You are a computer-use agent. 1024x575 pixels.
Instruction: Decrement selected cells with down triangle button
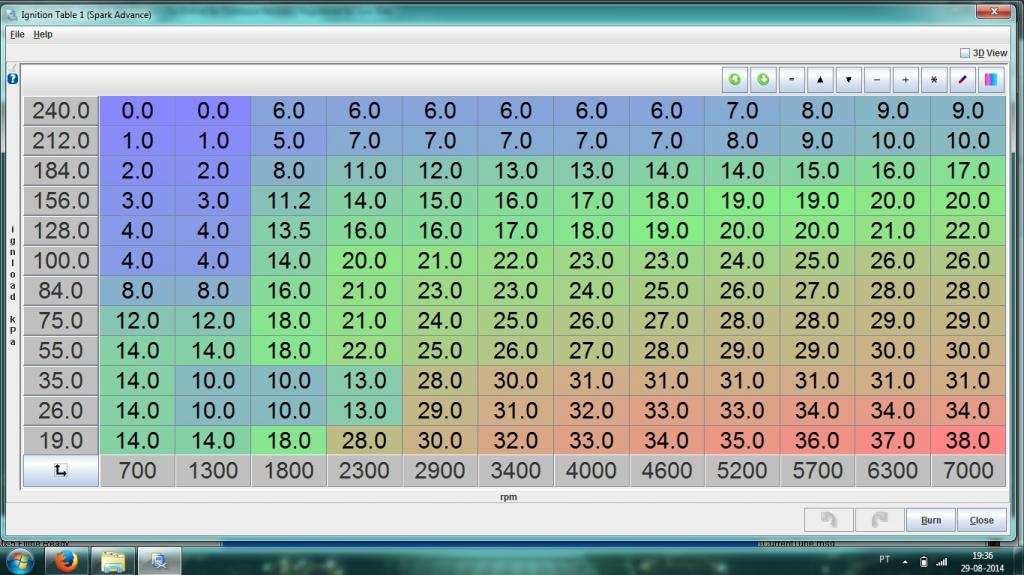(x=848, y=80)
